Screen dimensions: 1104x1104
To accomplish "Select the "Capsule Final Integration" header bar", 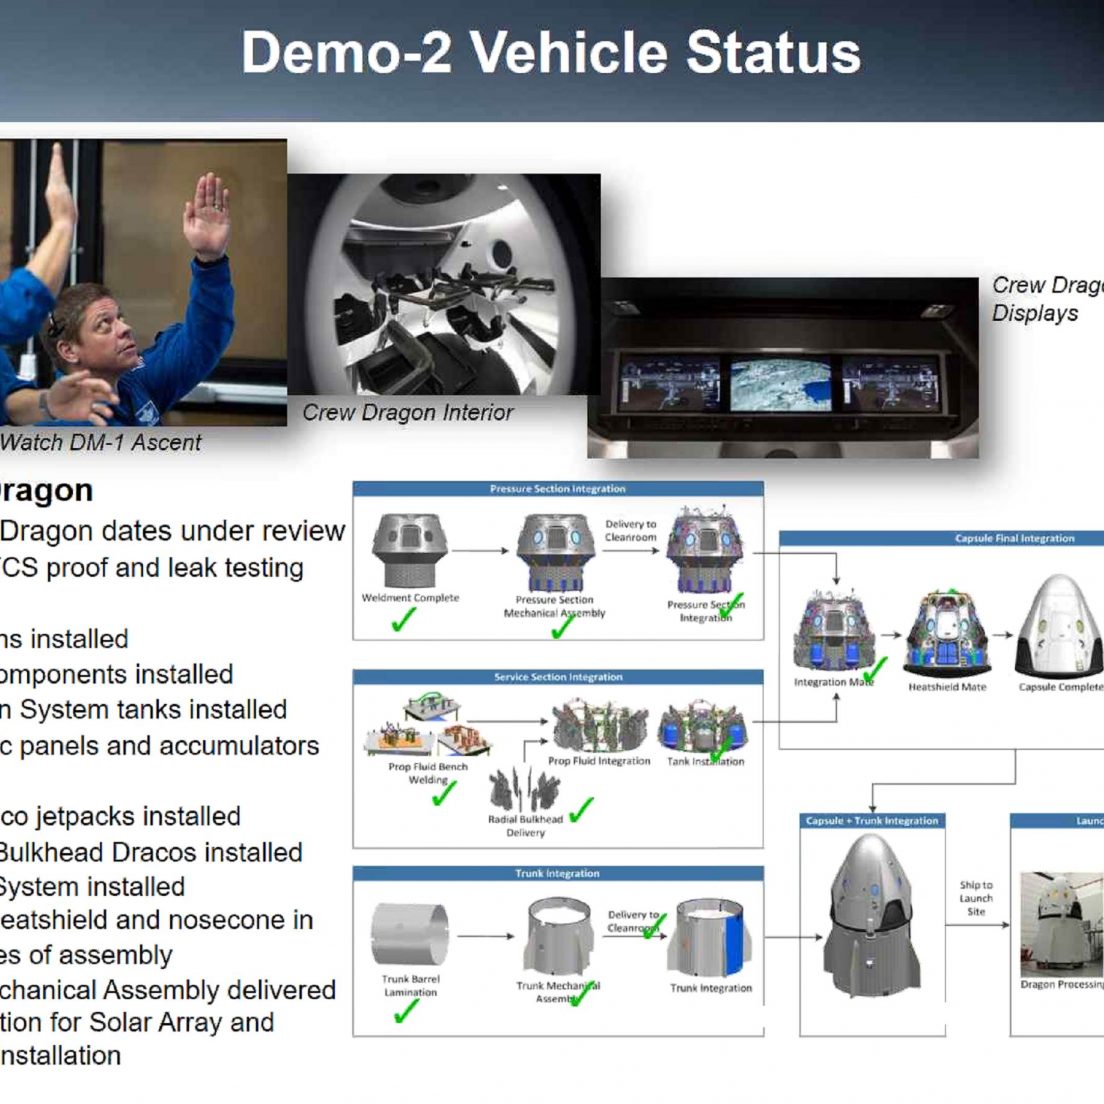I will 942,539.
